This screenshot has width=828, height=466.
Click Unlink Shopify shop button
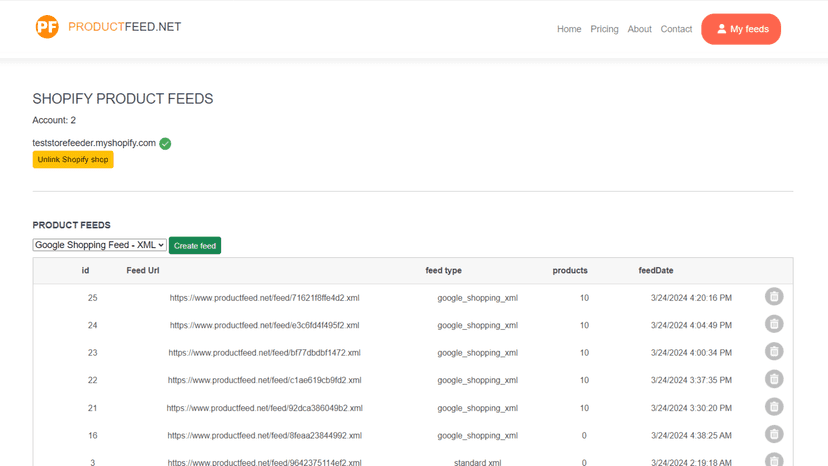73,160
